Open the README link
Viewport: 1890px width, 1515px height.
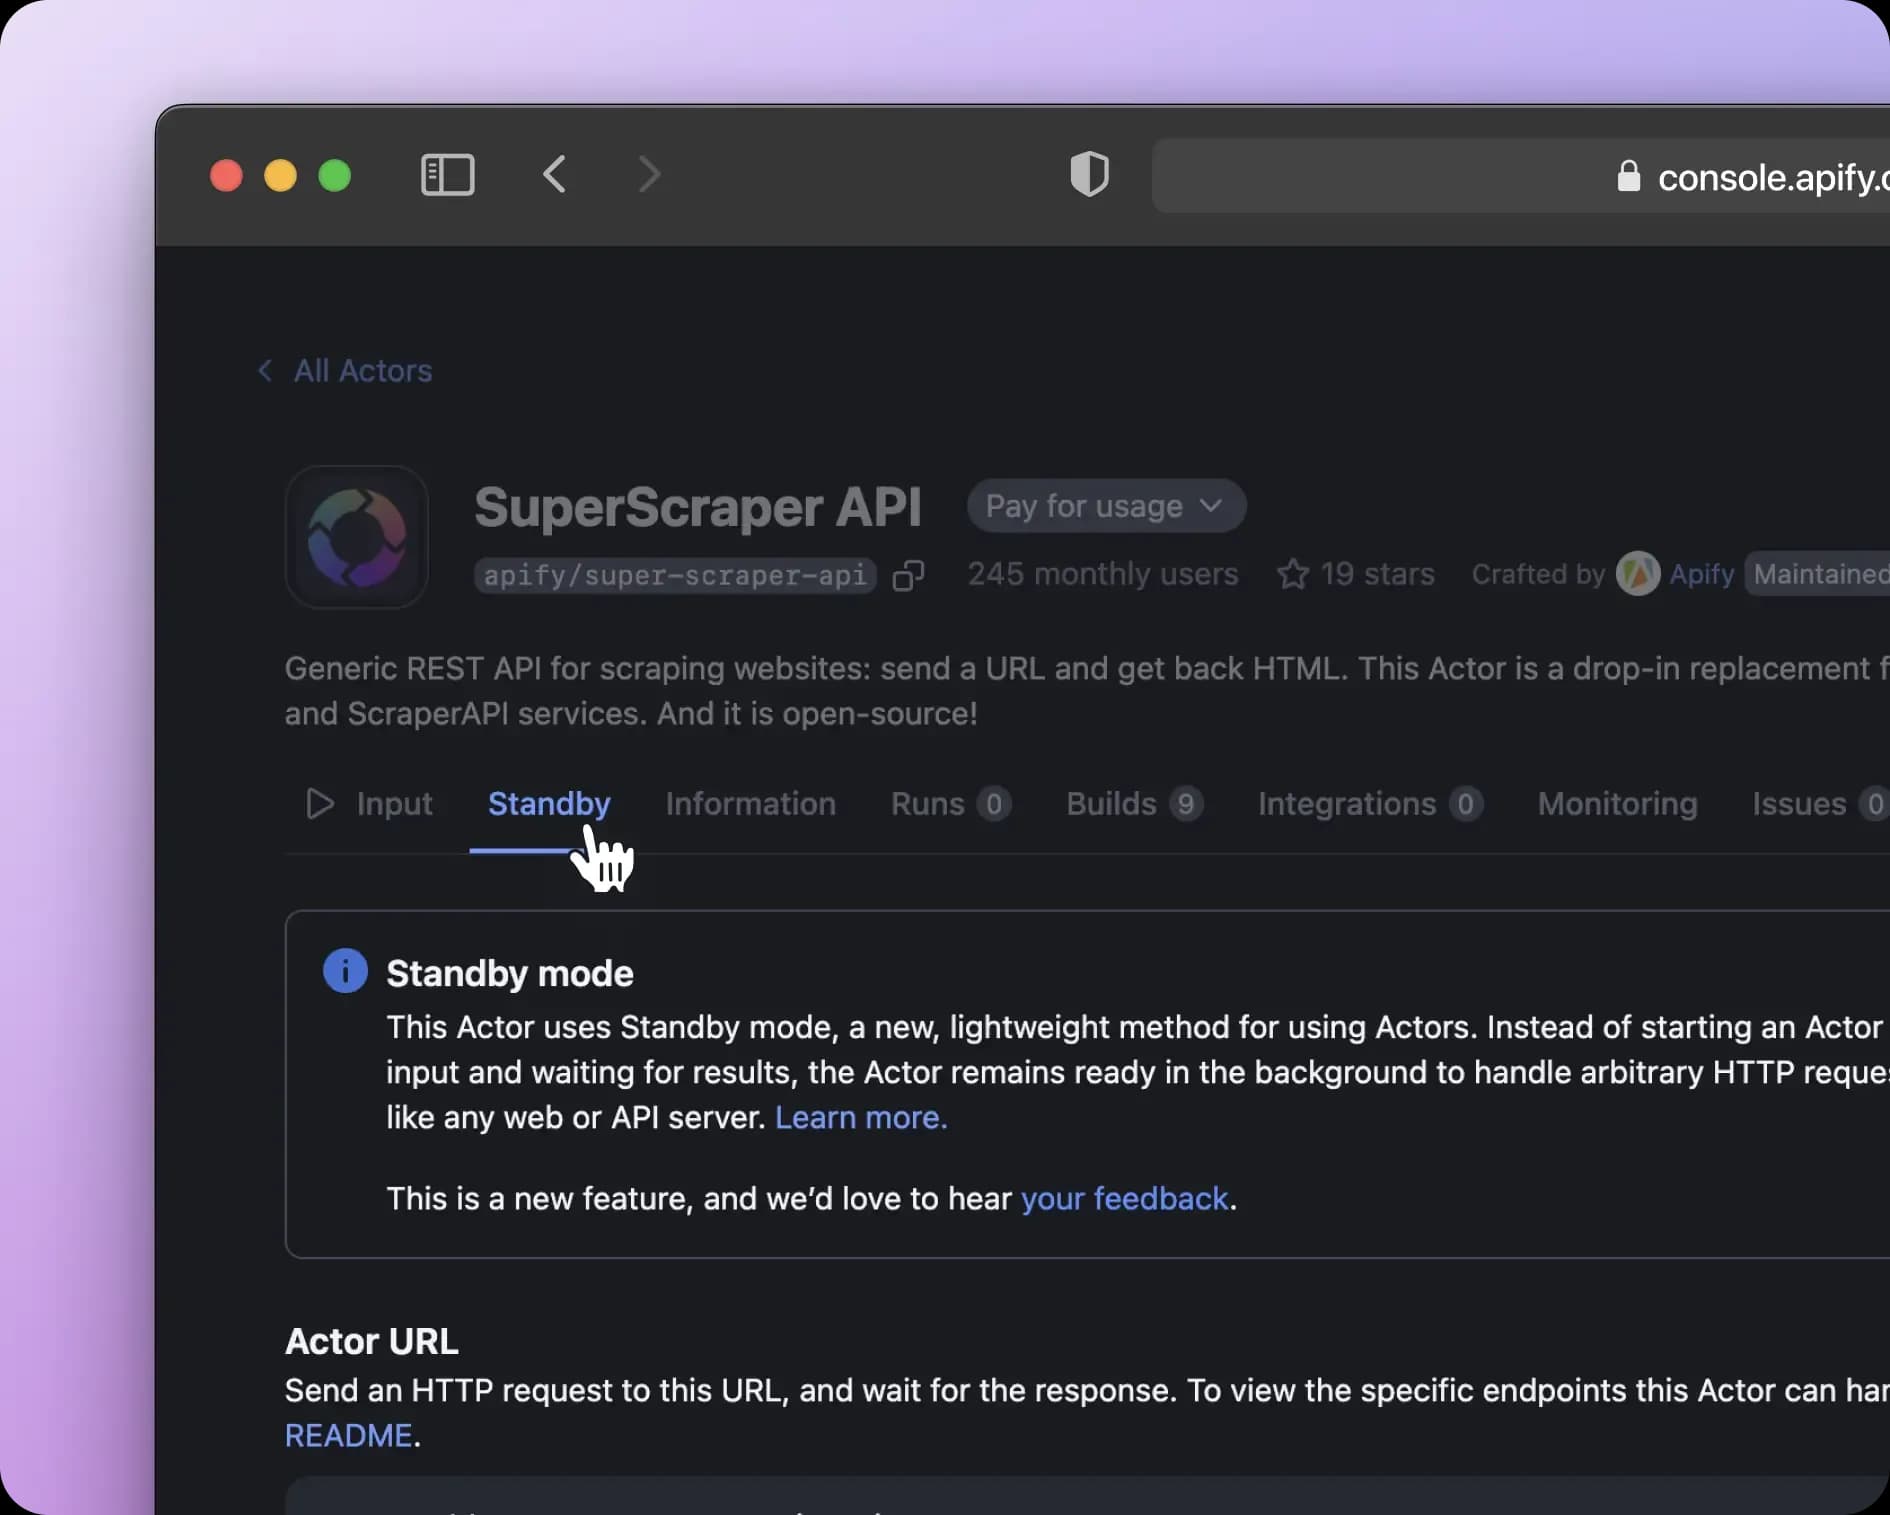point(348,1435)
